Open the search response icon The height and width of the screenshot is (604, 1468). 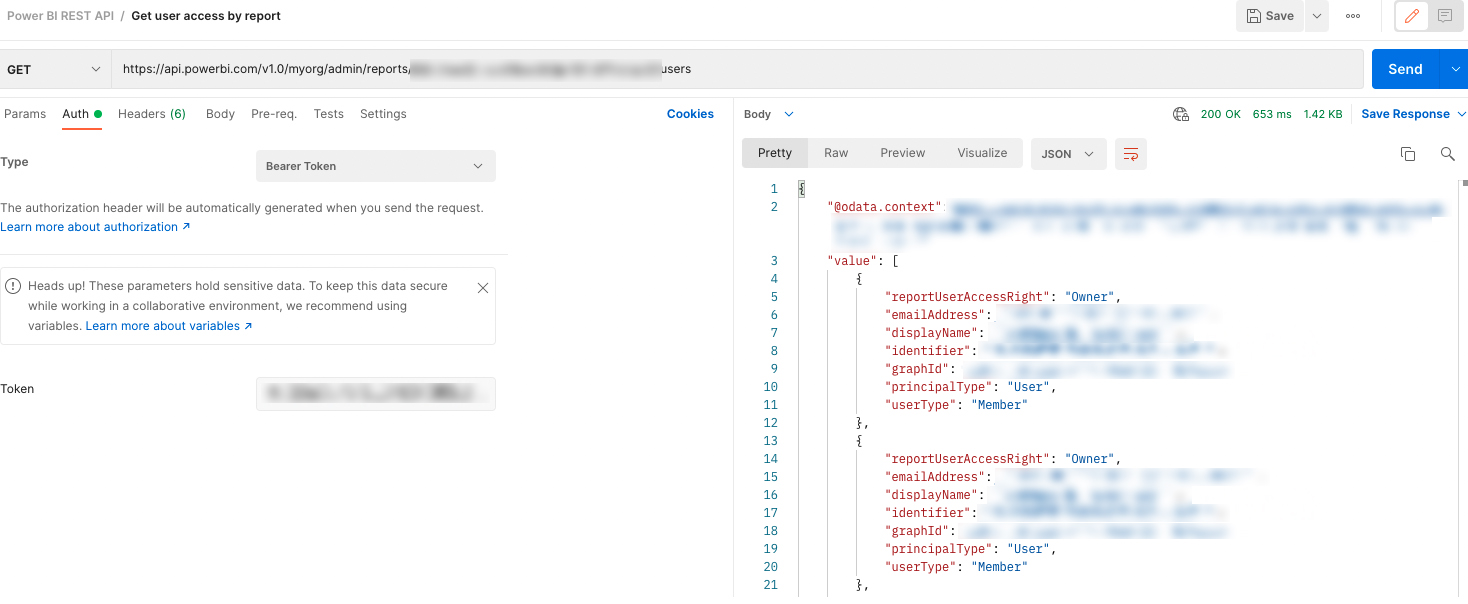pyautogui.click(x=1447, y=154)
